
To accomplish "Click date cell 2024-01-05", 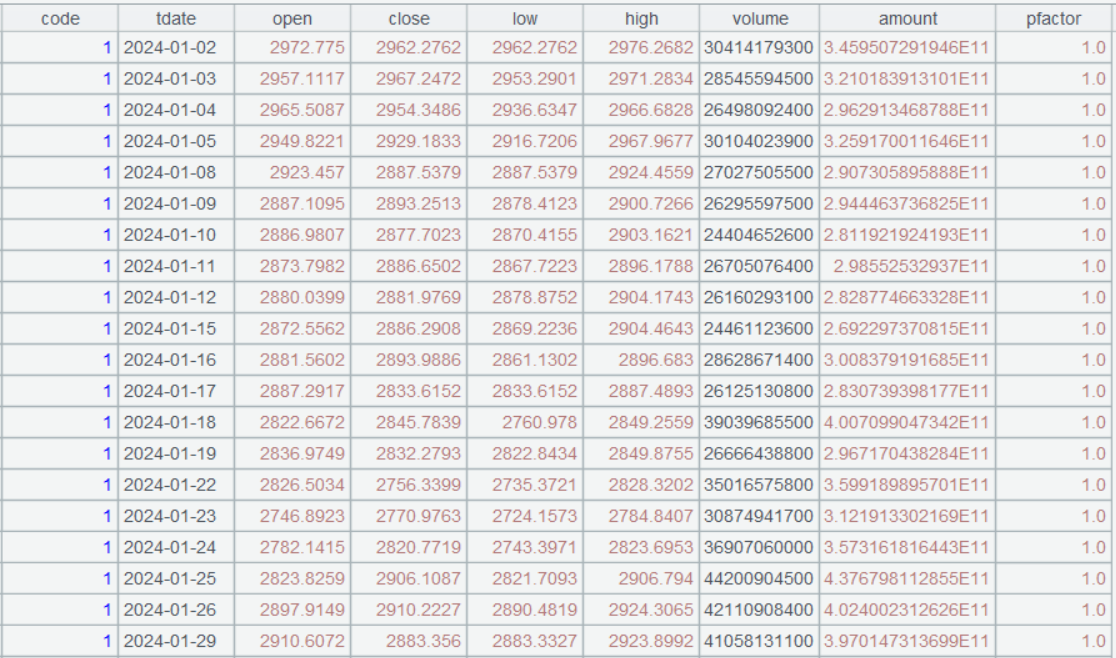I will click(x=176, y=142).
